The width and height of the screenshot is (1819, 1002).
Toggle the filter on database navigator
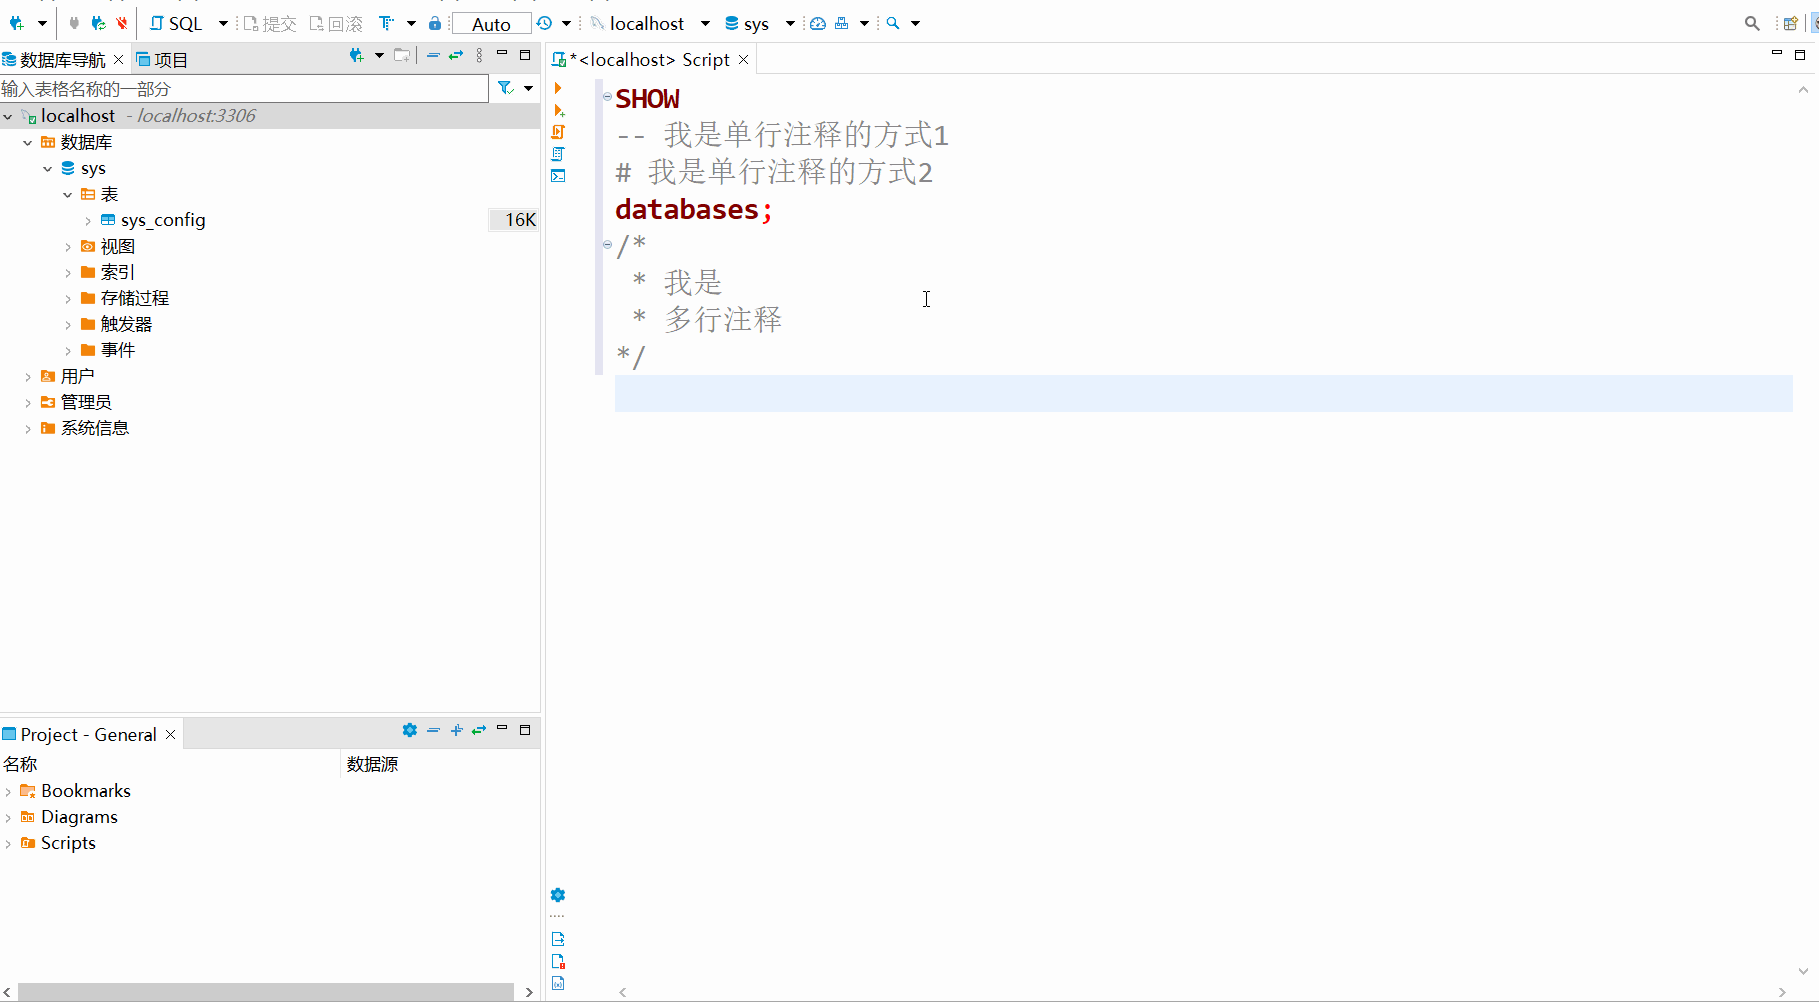point(505,88)
